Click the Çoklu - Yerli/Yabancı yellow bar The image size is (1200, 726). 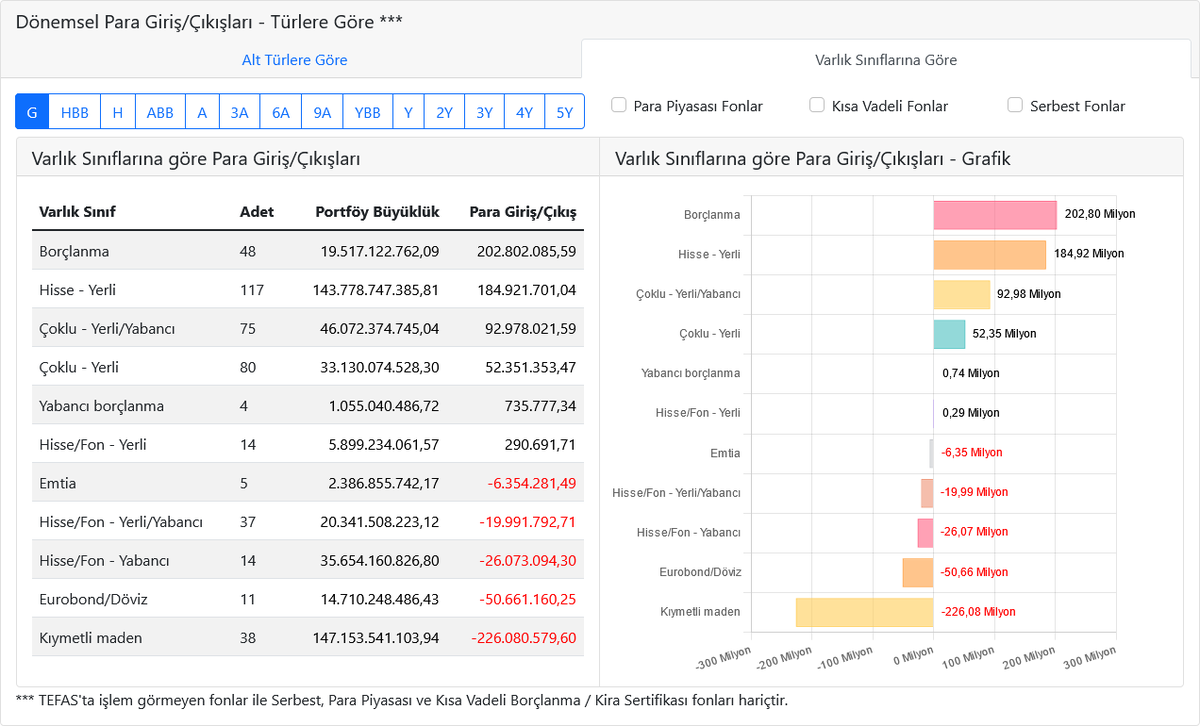(x=962, y=294)
